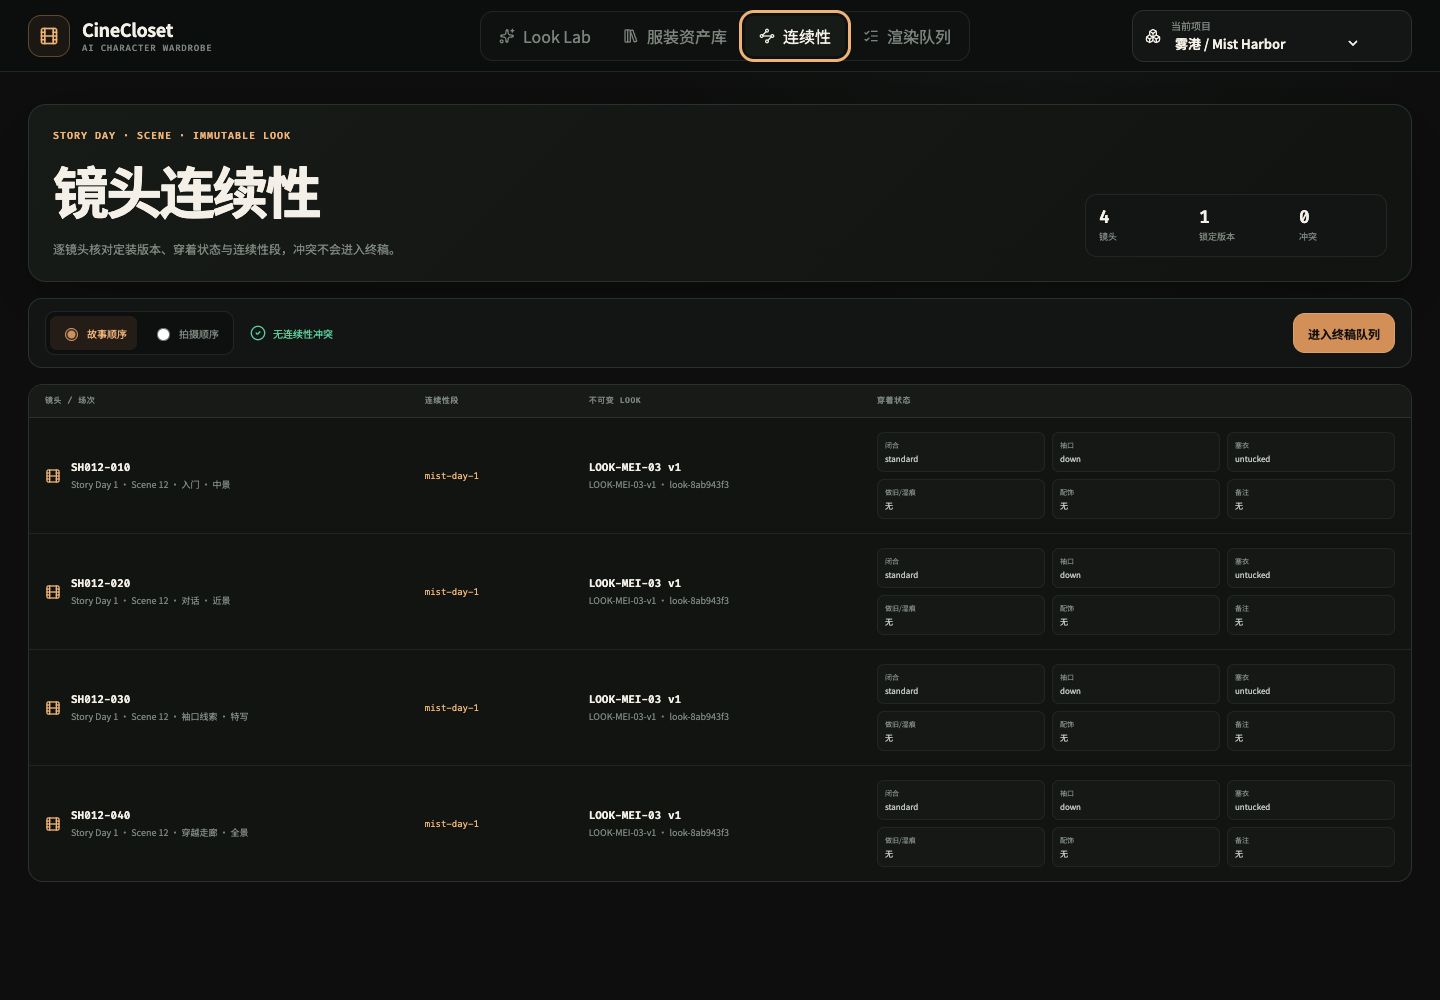
Task: Click the 闭合 standard cell for SH012-040
Action: tap(960, 800)
